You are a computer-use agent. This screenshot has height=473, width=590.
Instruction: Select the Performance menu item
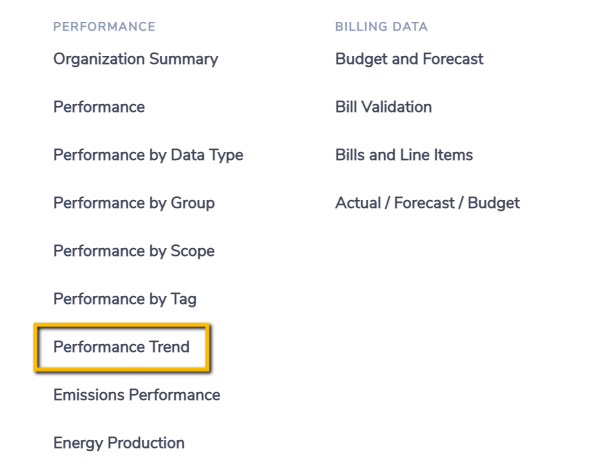tap(99, 107)
